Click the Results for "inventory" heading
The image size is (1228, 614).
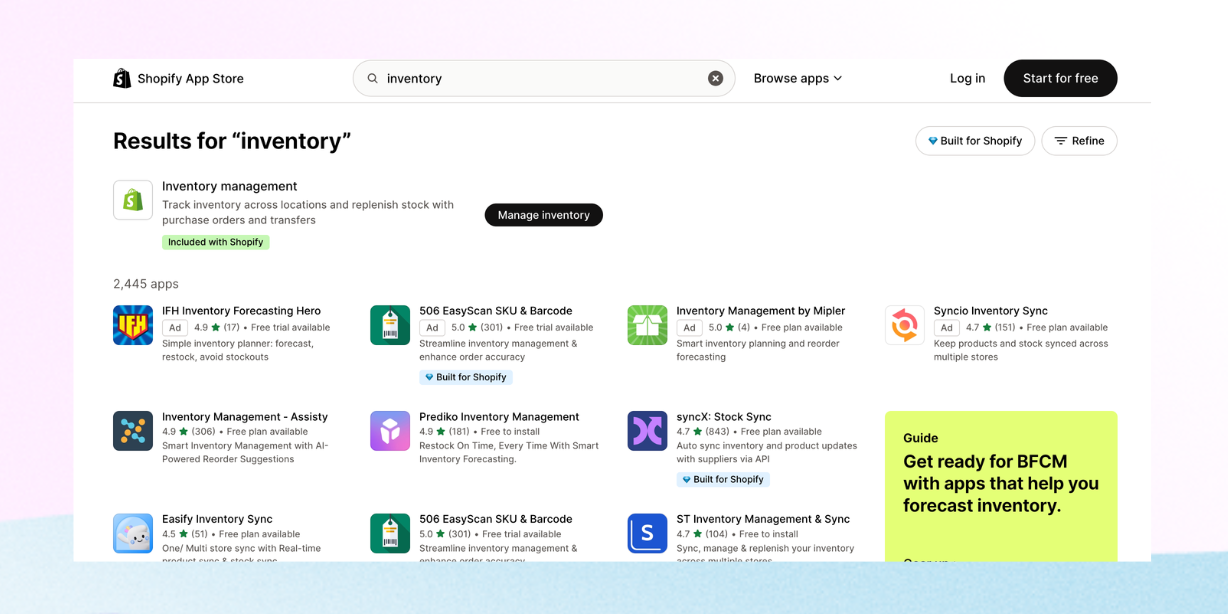click(x=232, y=141)
